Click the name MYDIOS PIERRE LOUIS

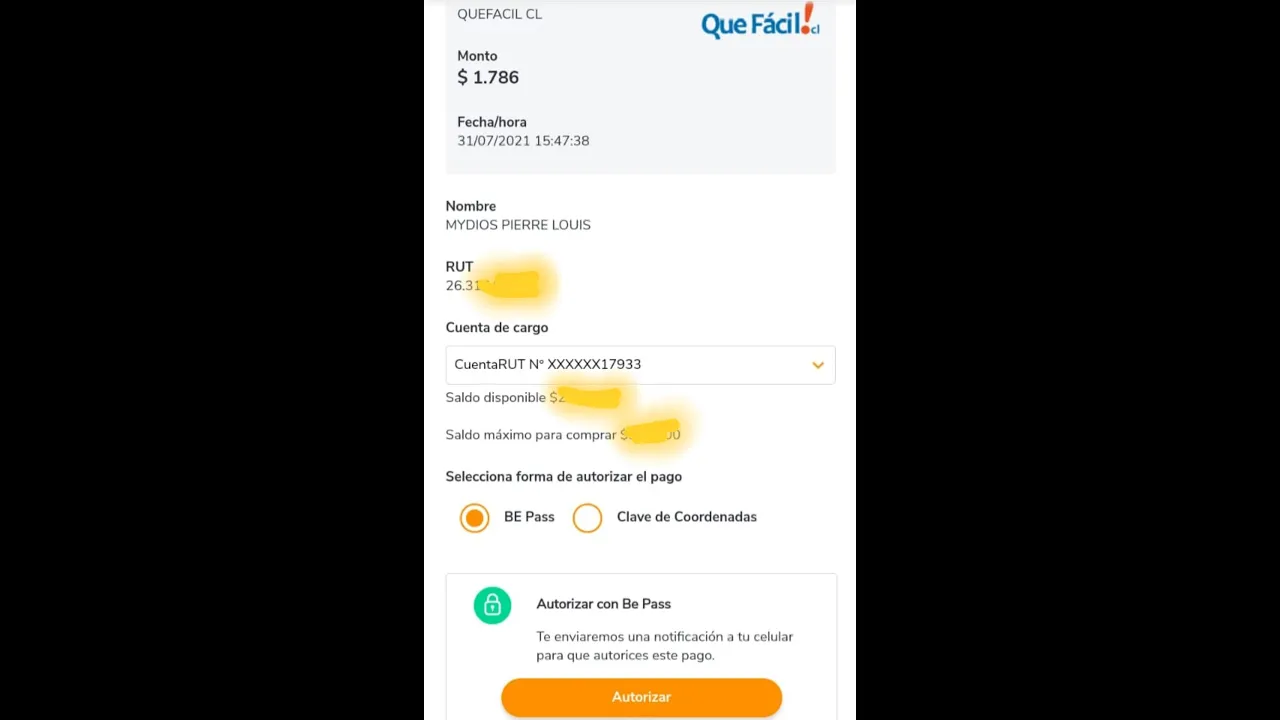[x=518, y=225]
